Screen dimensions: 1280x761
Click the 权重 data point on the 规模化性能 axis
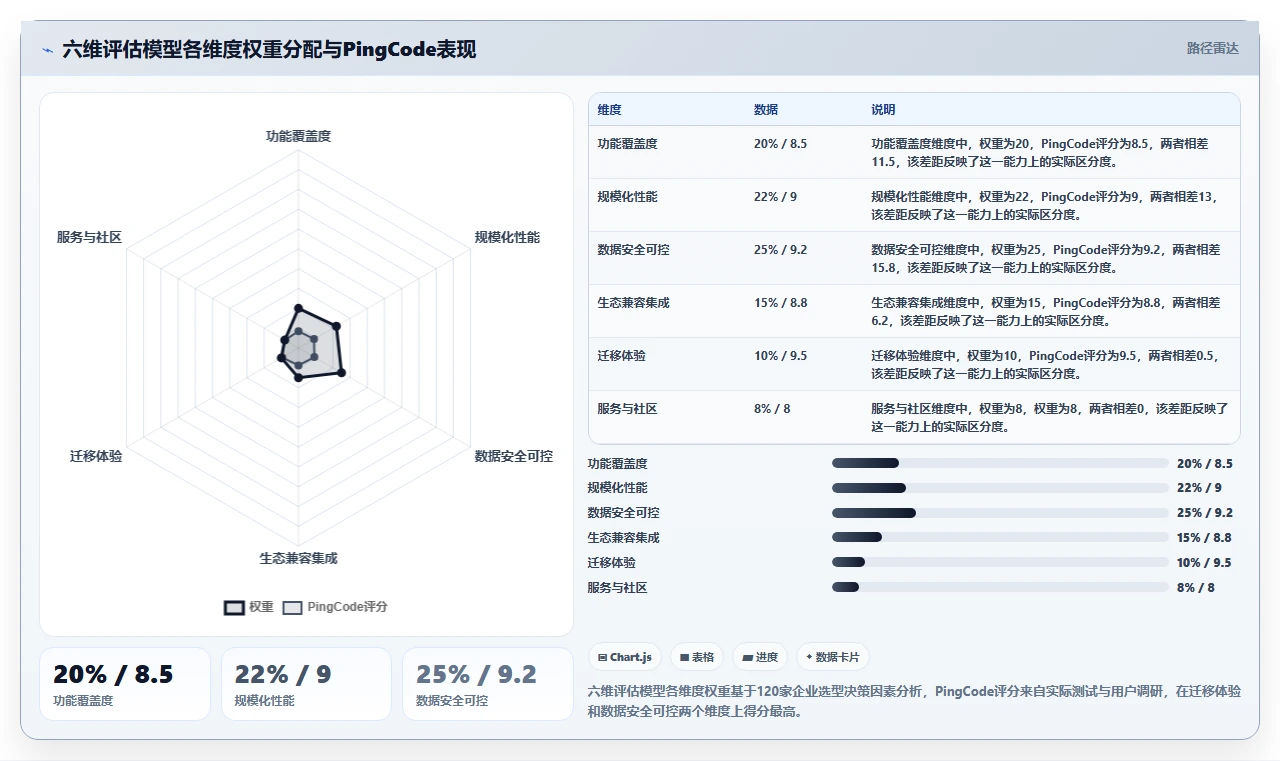click(x=336, y=325)
